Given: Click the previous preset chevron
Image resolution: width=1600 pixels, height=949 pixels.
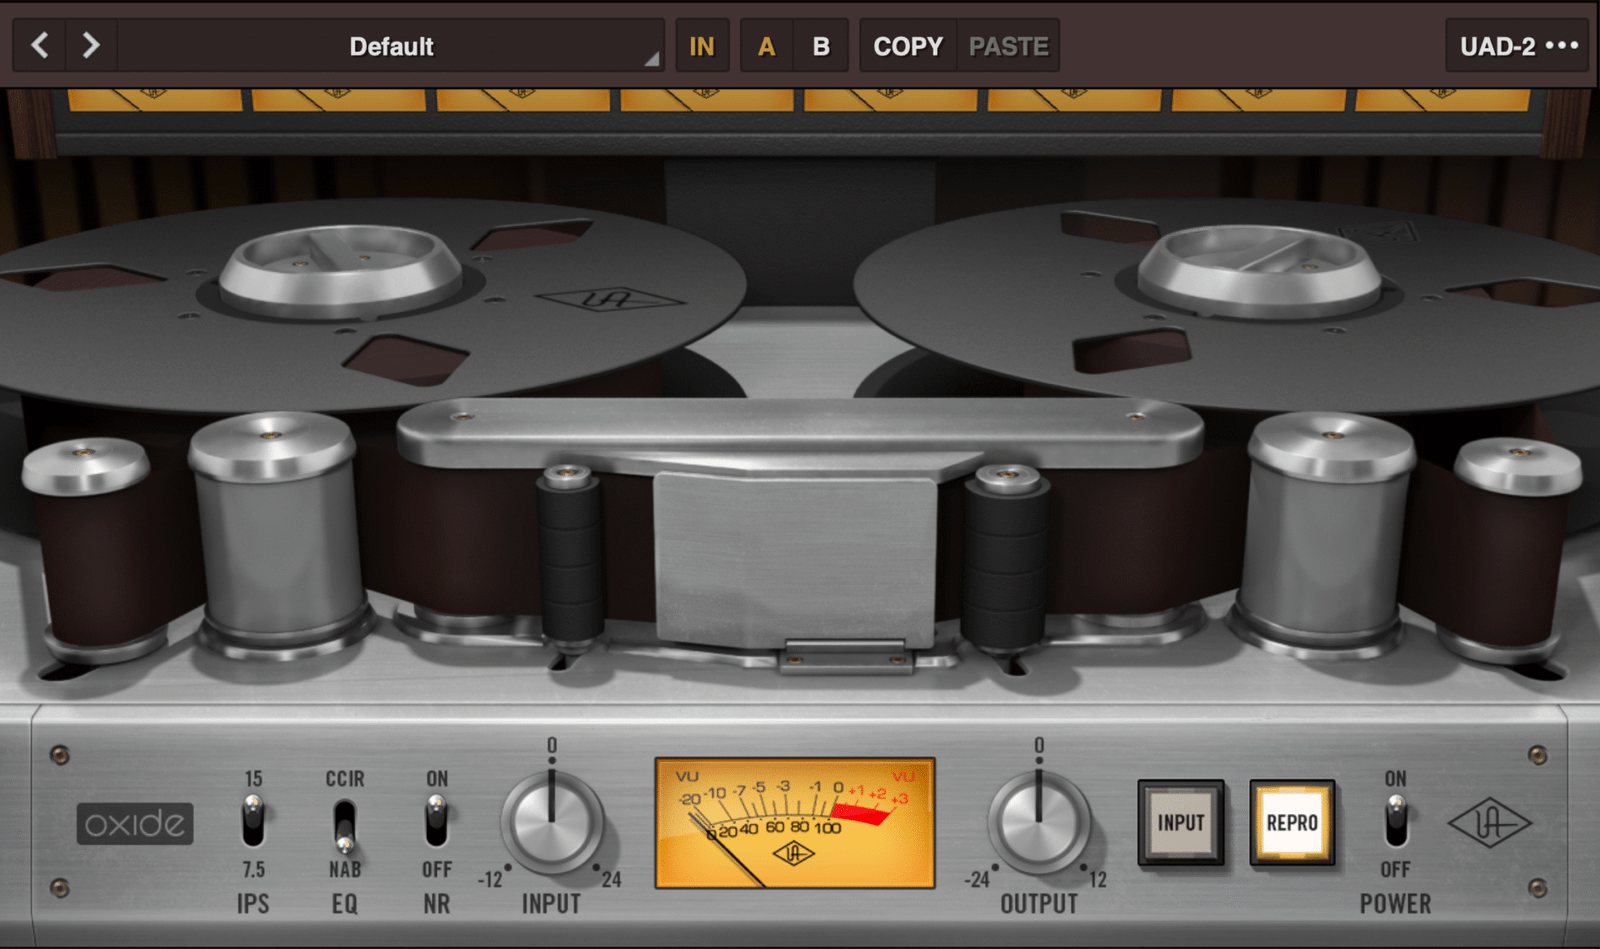Looking at the screenshot, I should point(39,45).
